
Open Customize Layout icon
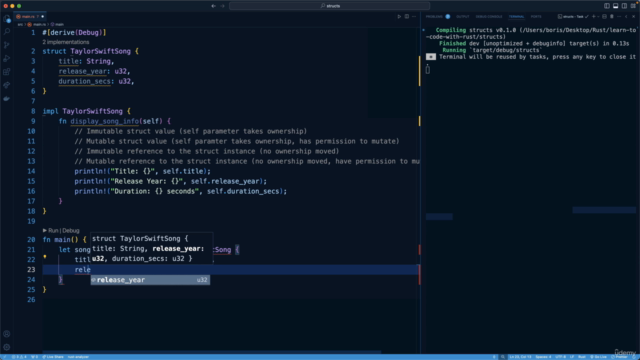(633, 6)
